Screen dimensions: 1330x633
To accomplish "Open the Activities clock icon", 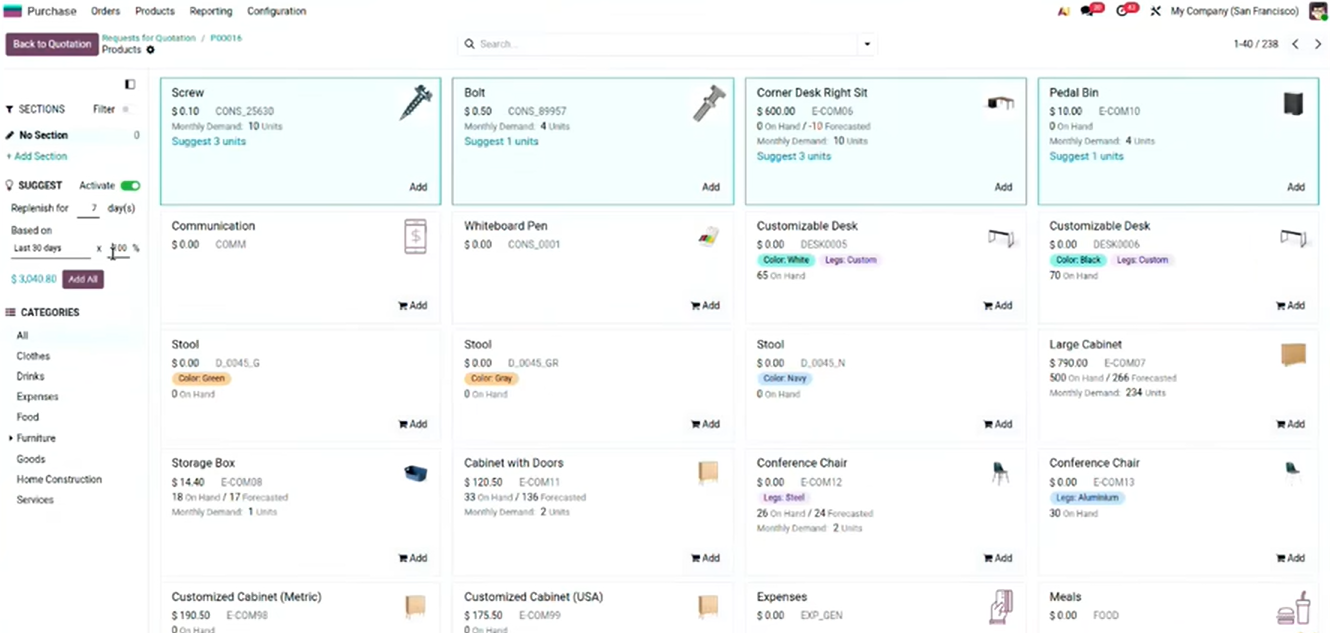I will pos(1122,11).
